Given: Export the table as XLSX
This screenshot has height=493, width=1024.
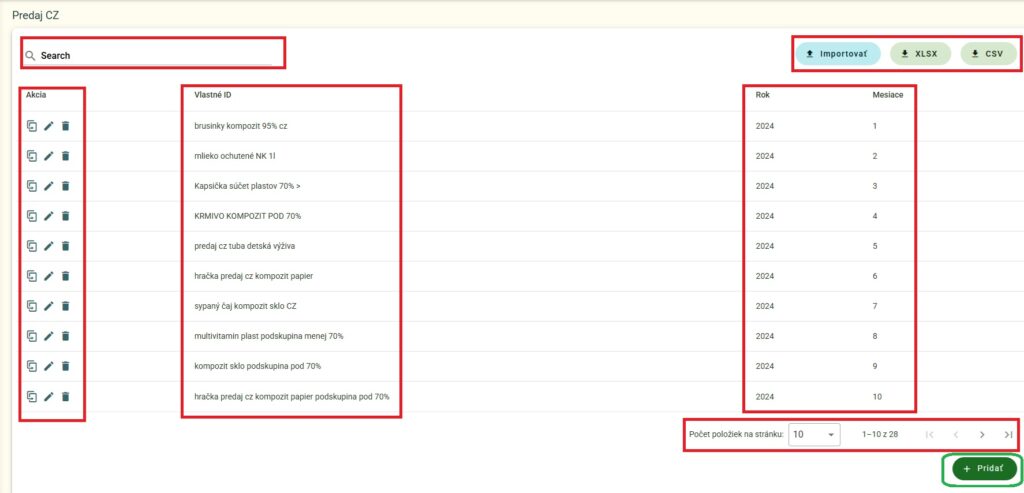Looking at the screenshot, I should 919,54.
